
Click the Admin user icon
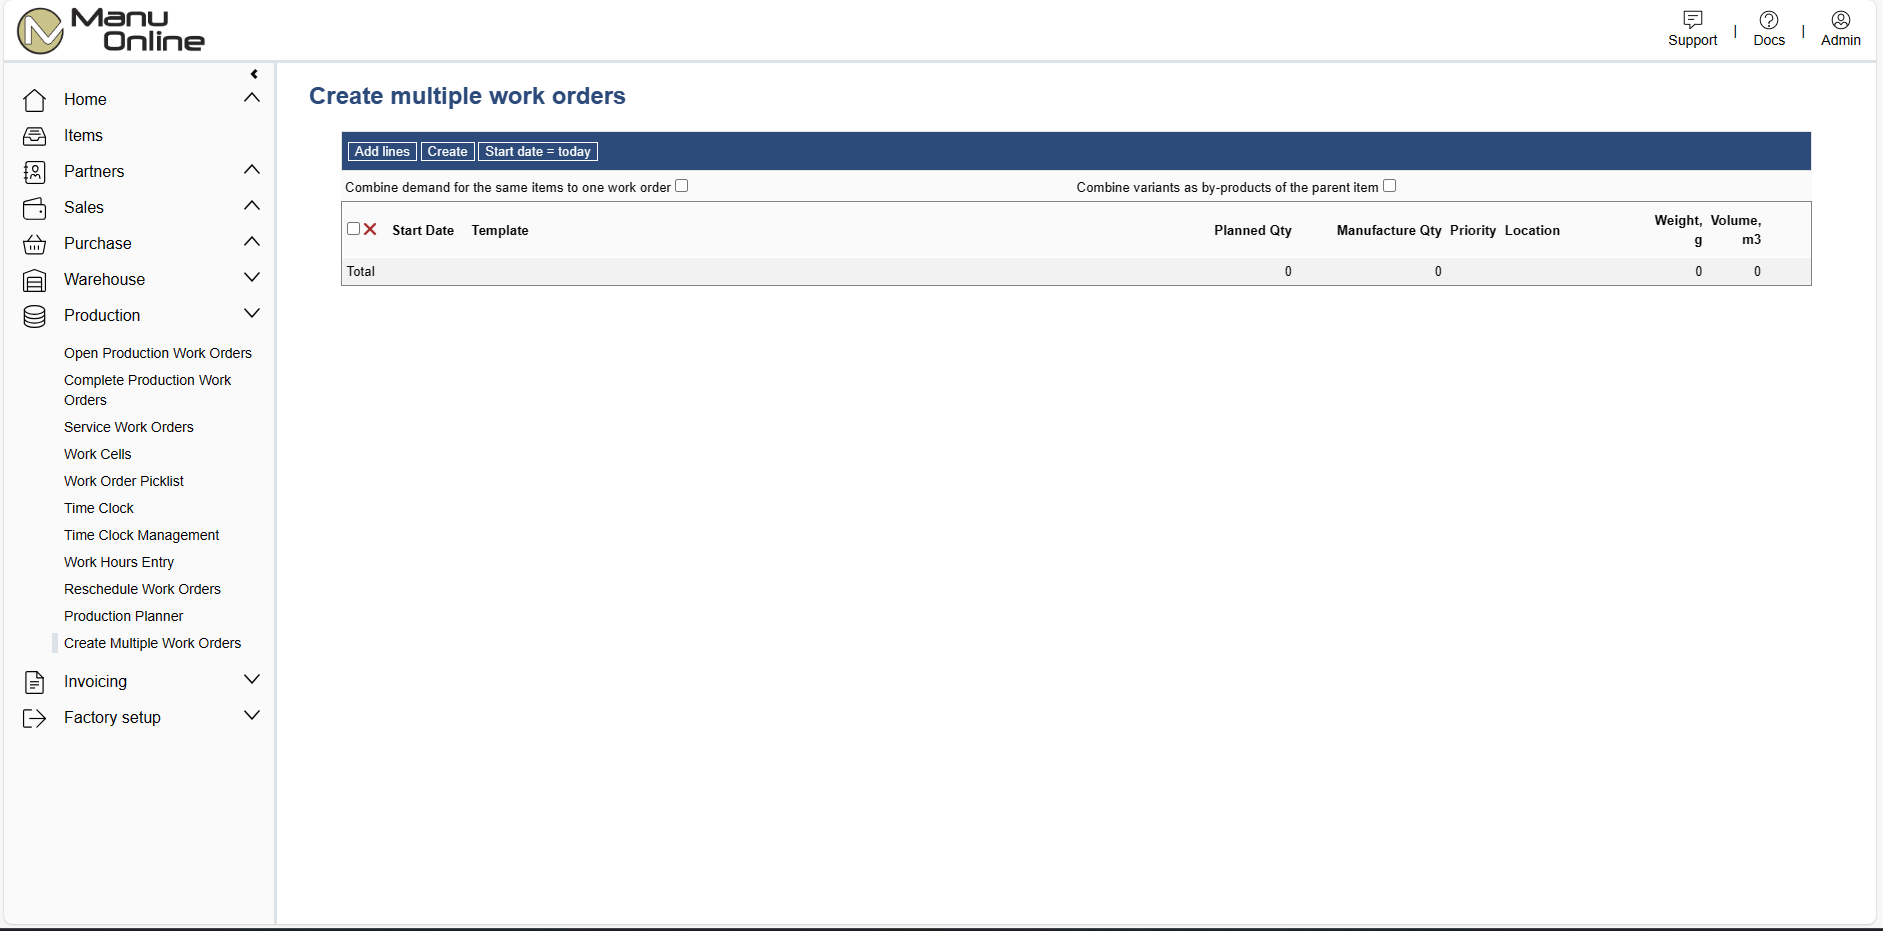coord(1840,20)
